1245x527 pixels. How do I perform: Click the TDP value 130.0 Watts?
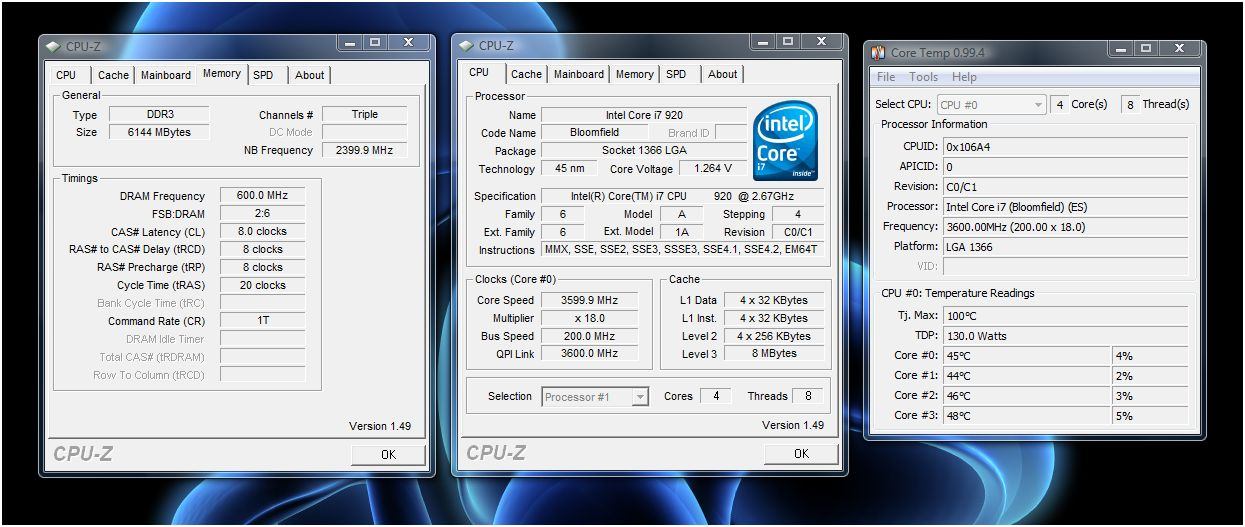1065,336
